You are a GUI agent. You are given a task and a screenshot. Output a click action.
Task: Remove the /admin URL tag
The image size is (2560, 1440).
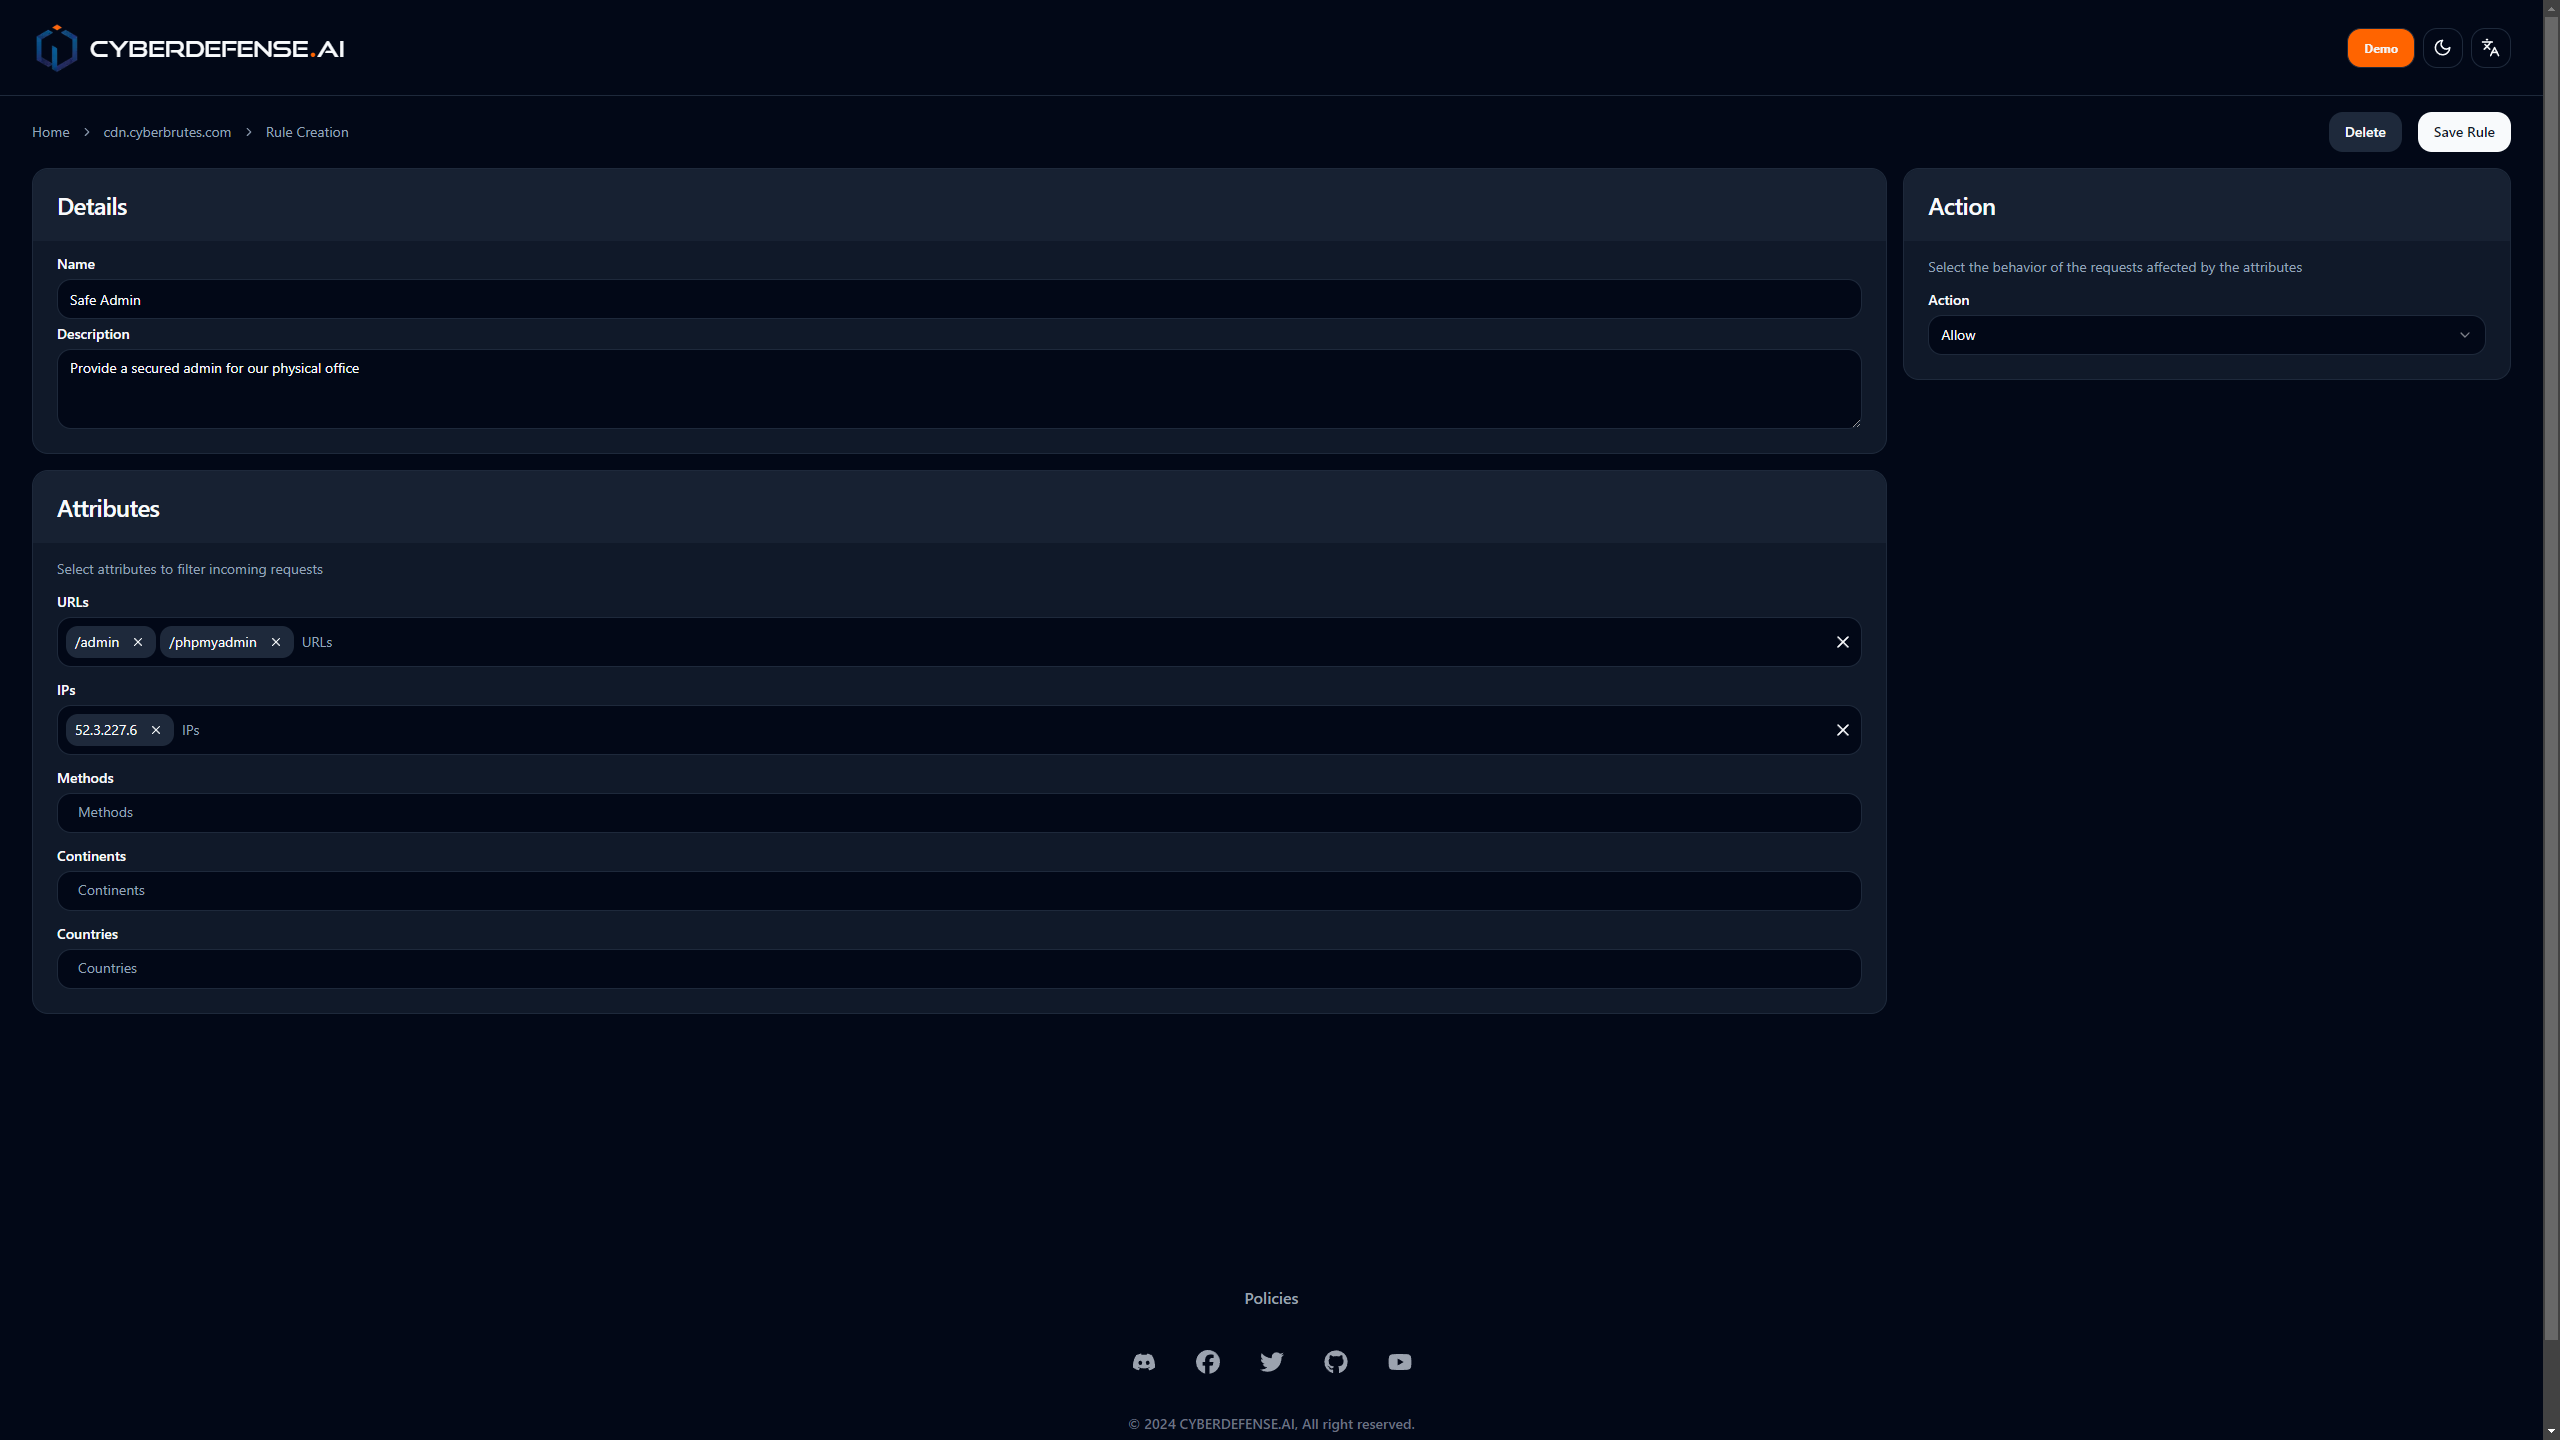click(138, 642)
